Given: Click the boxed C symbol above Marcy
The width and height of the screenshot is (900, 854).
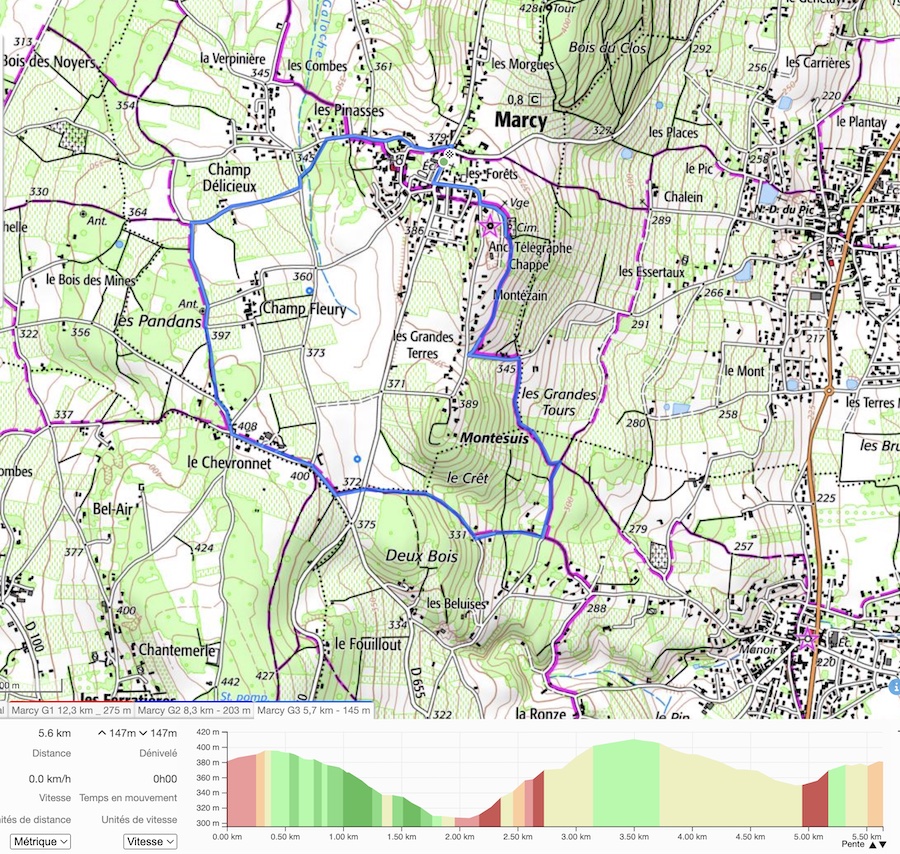Looking at the screenshot, I should pyautogui.click(x=535, y=99).
